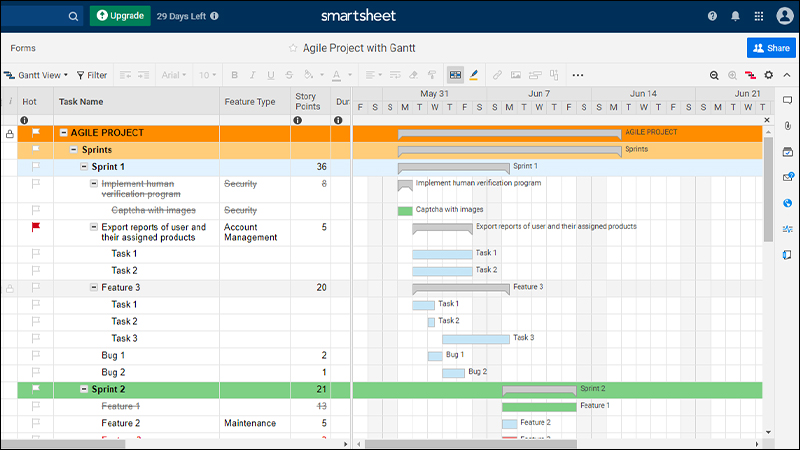Click 29 Days Left trial info
Screen dimensions: 800x450
pos(187,16)
